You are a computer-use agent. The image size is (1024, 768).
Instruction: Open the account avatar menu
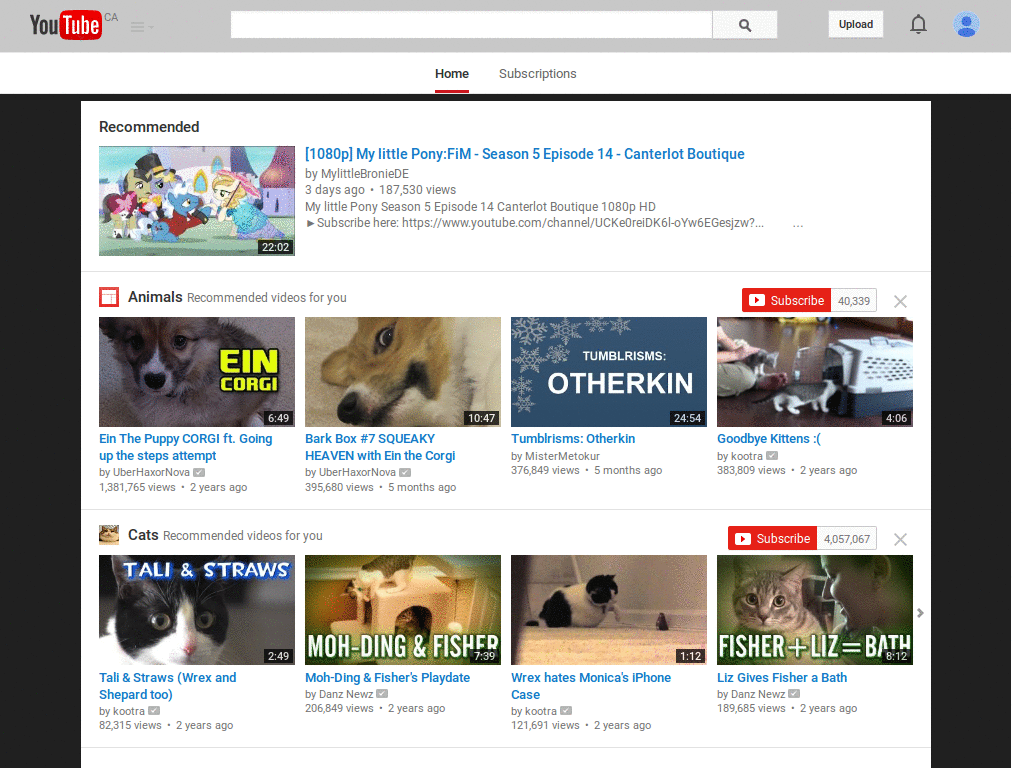(966, 24)
